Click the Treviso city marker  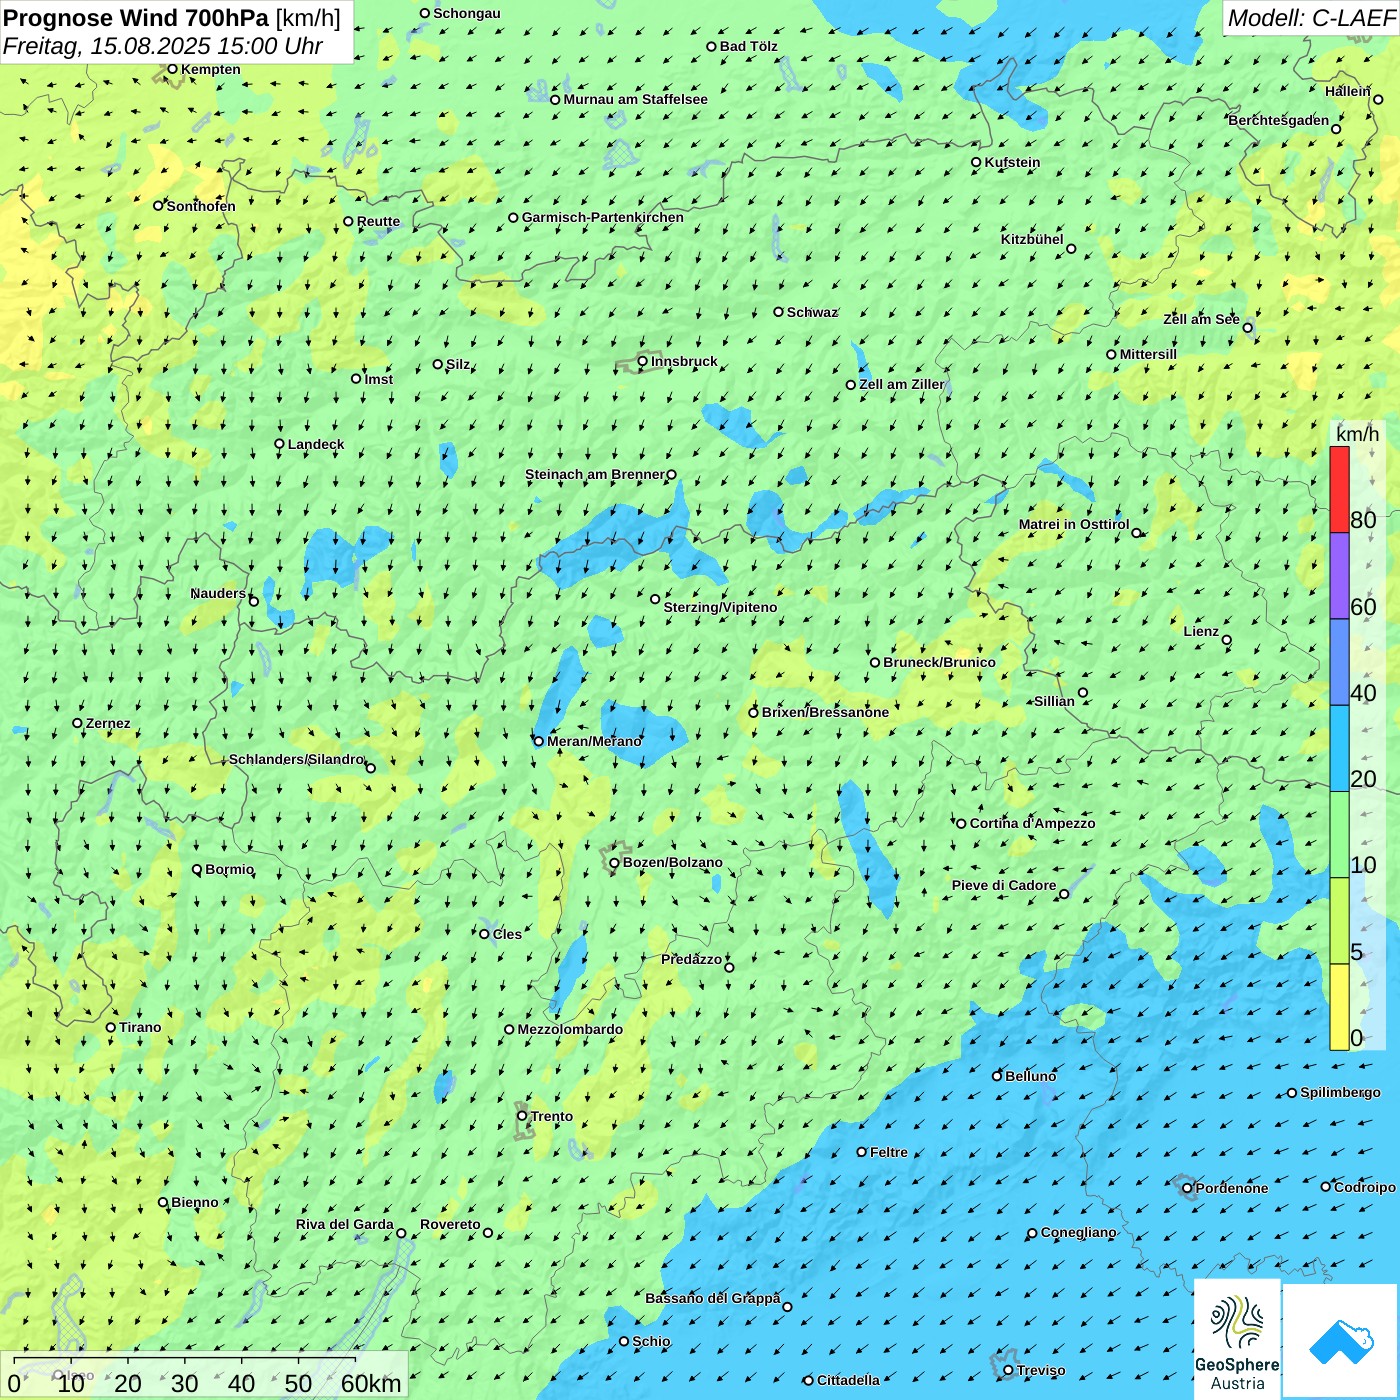pyautogui.click(x=1008, y=1370)
